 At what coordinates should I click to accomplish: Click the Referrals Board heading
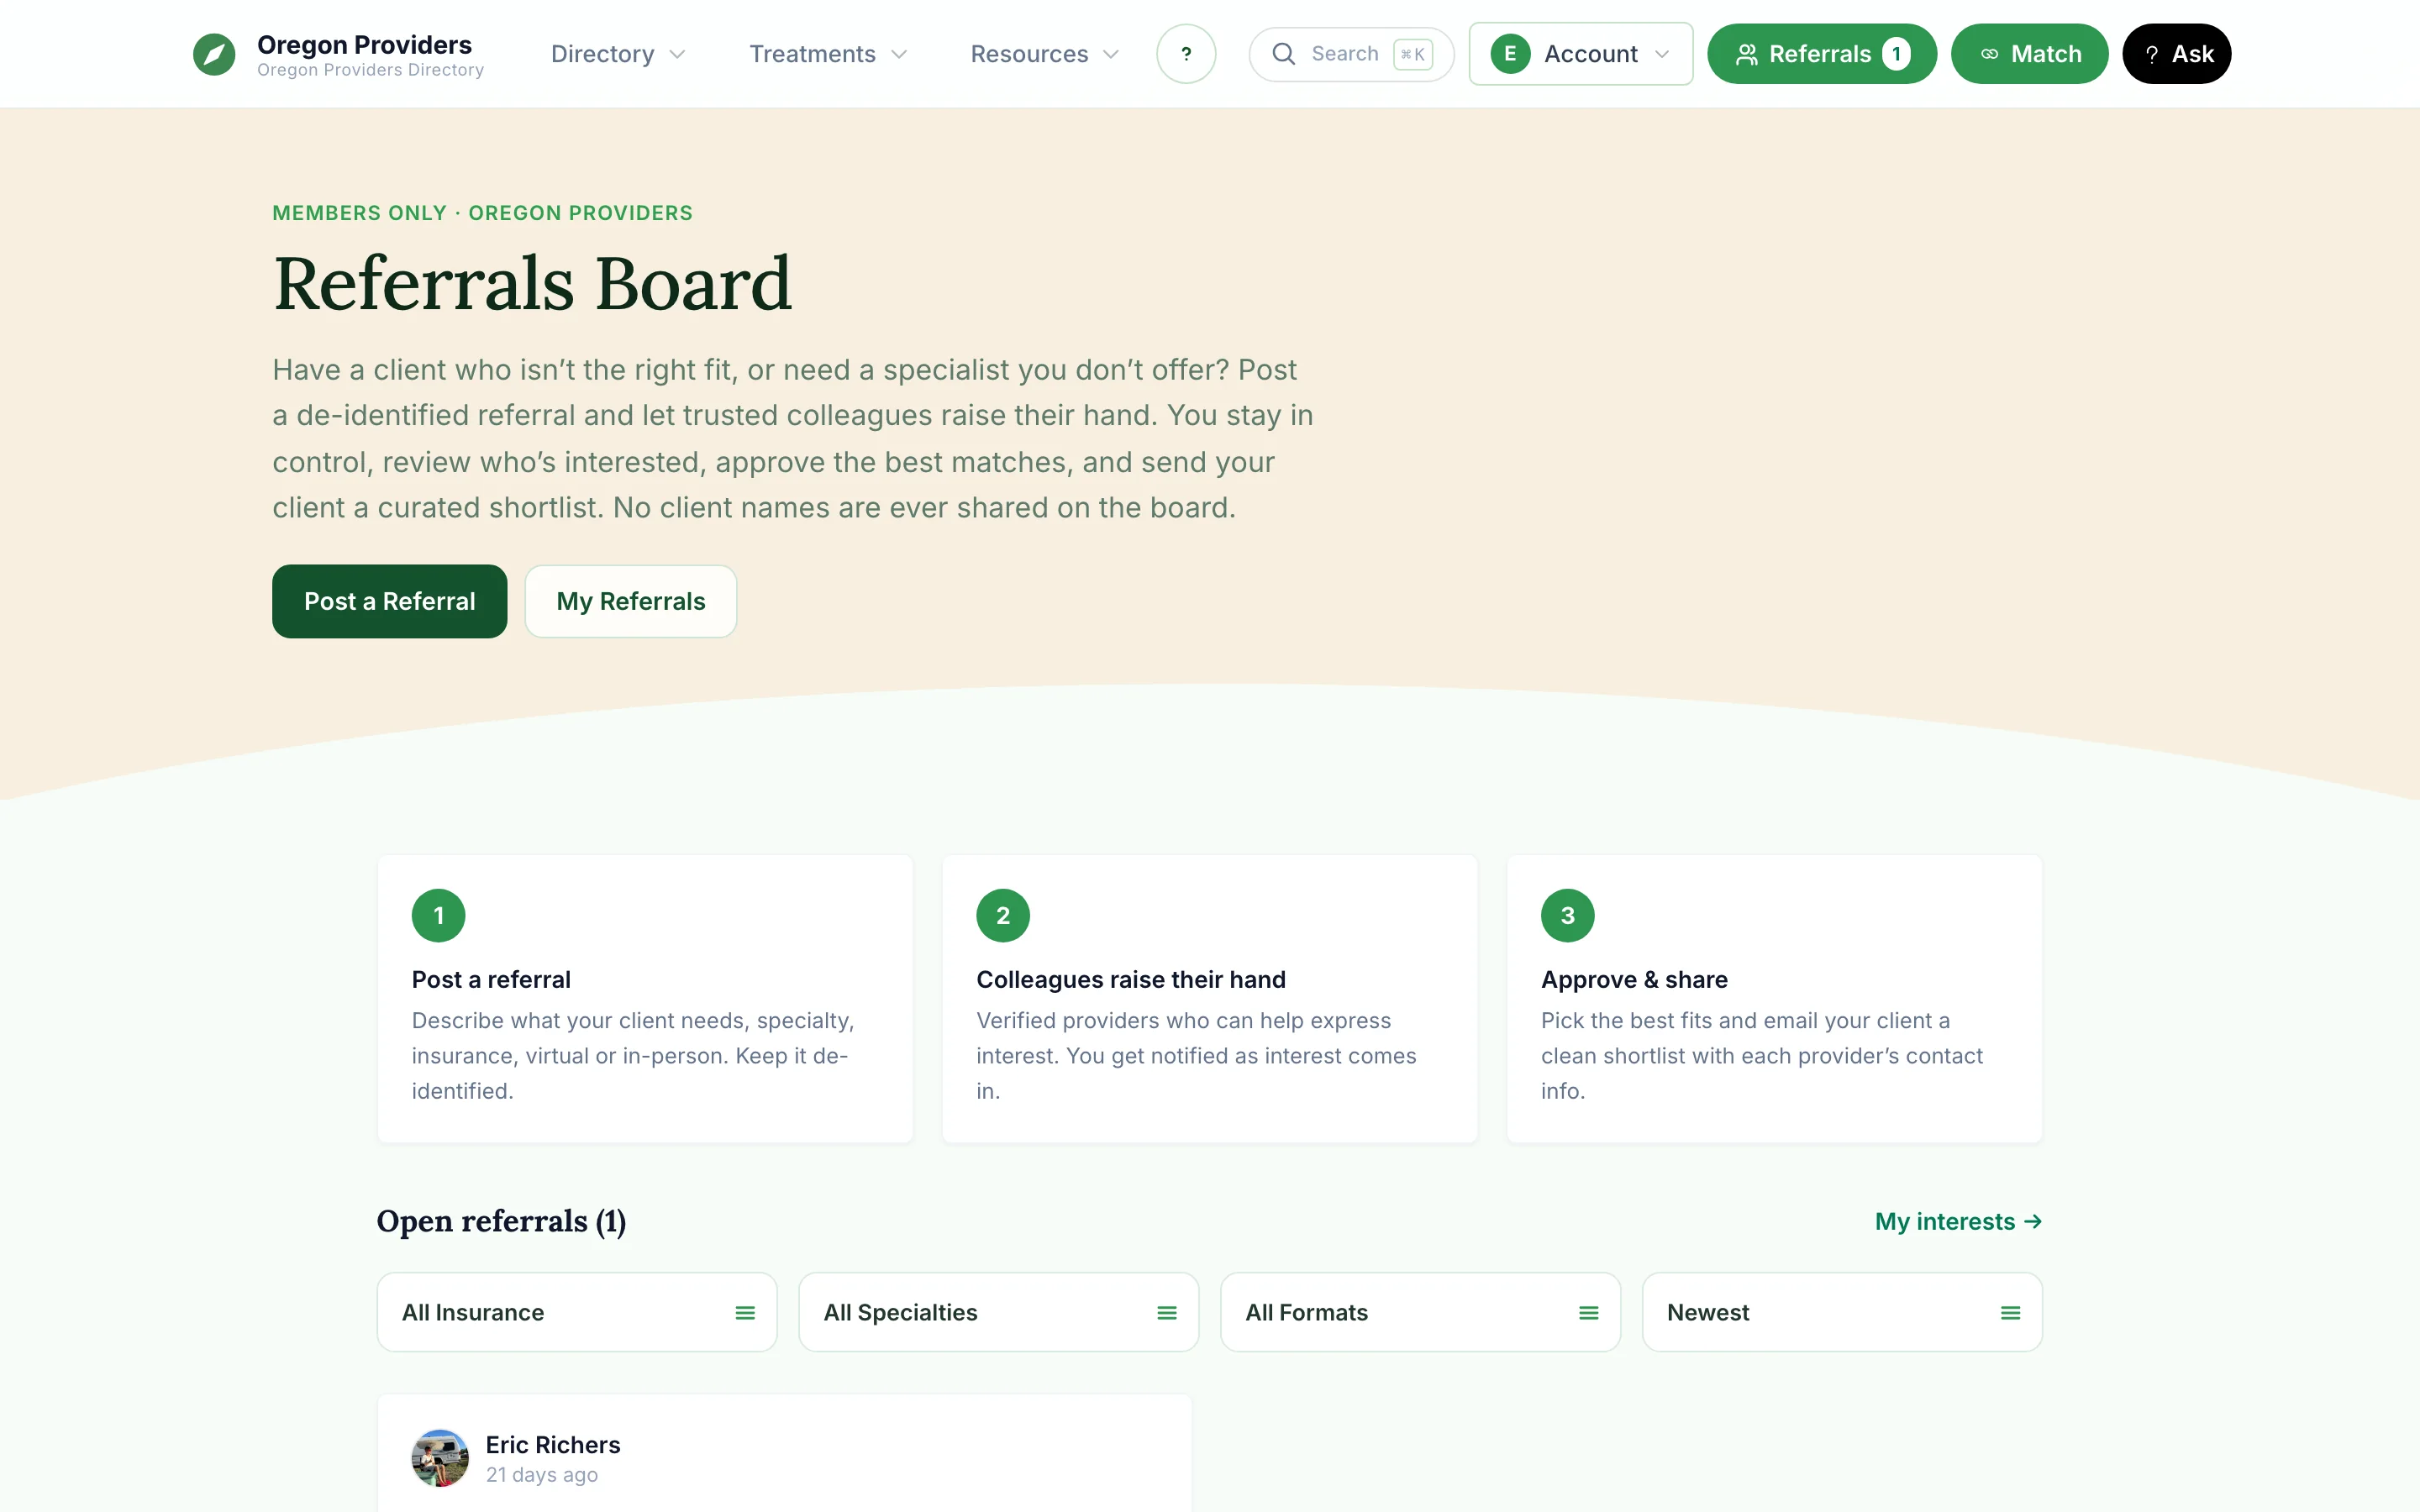click(532, 283)
